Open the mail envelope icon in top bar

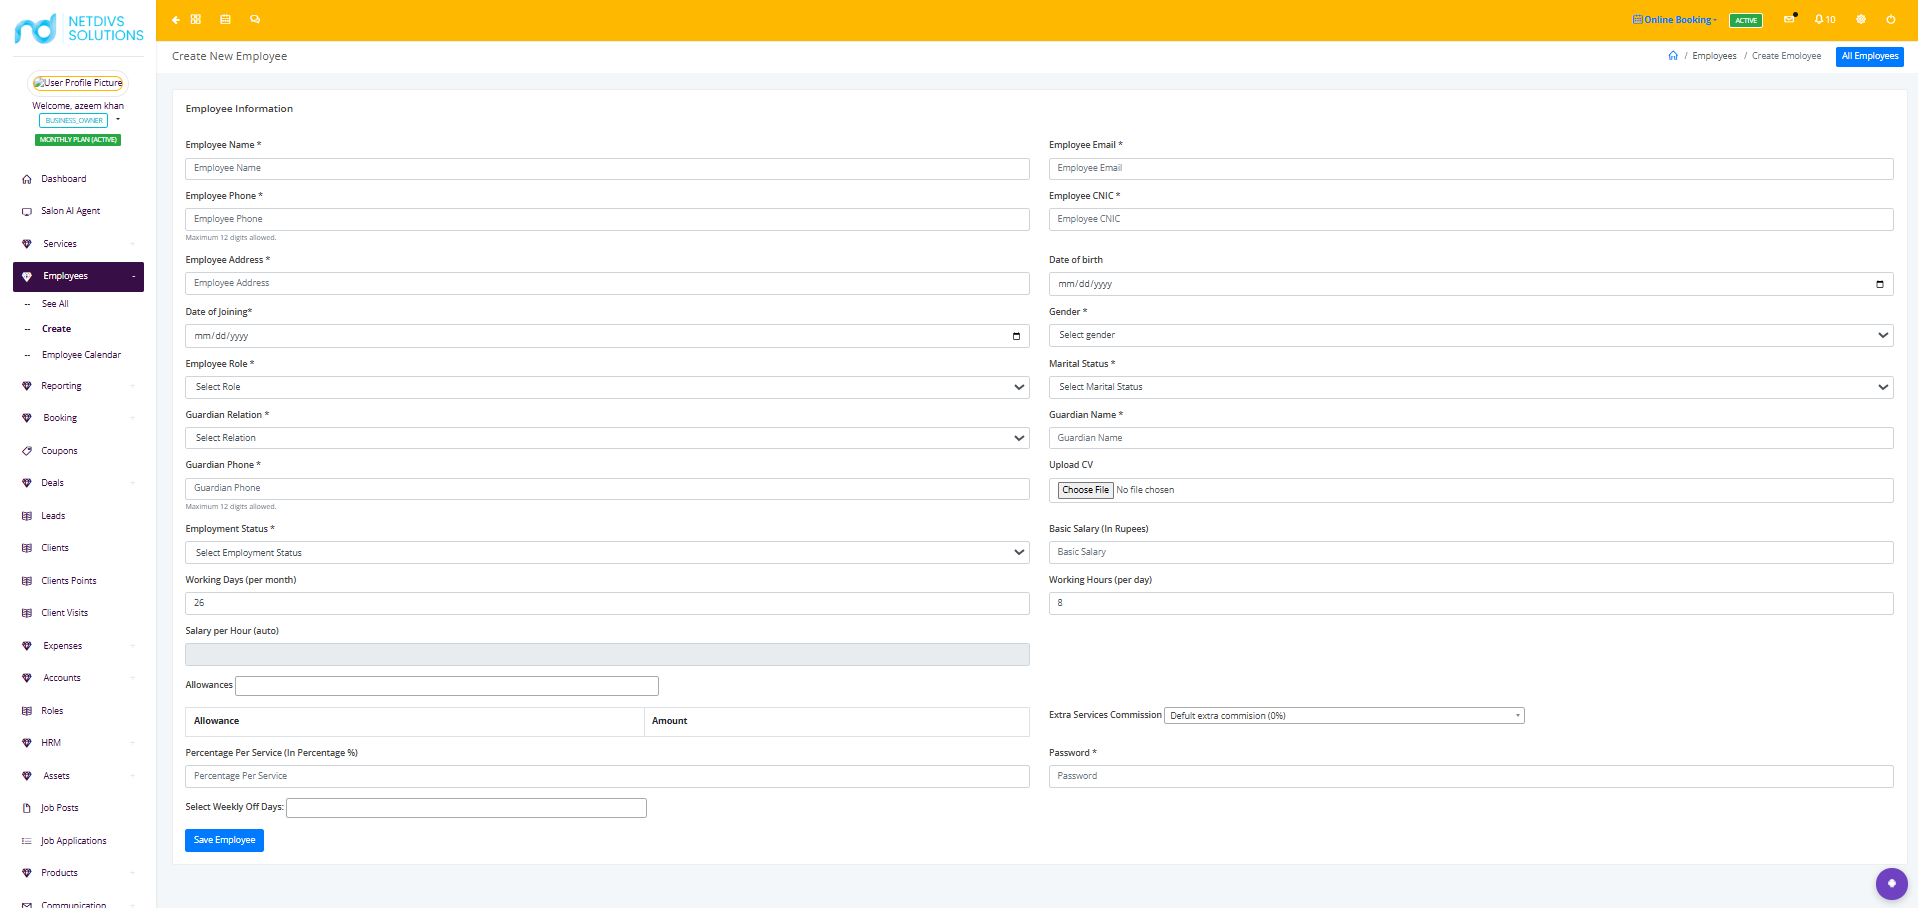[x=1789, y=19]
